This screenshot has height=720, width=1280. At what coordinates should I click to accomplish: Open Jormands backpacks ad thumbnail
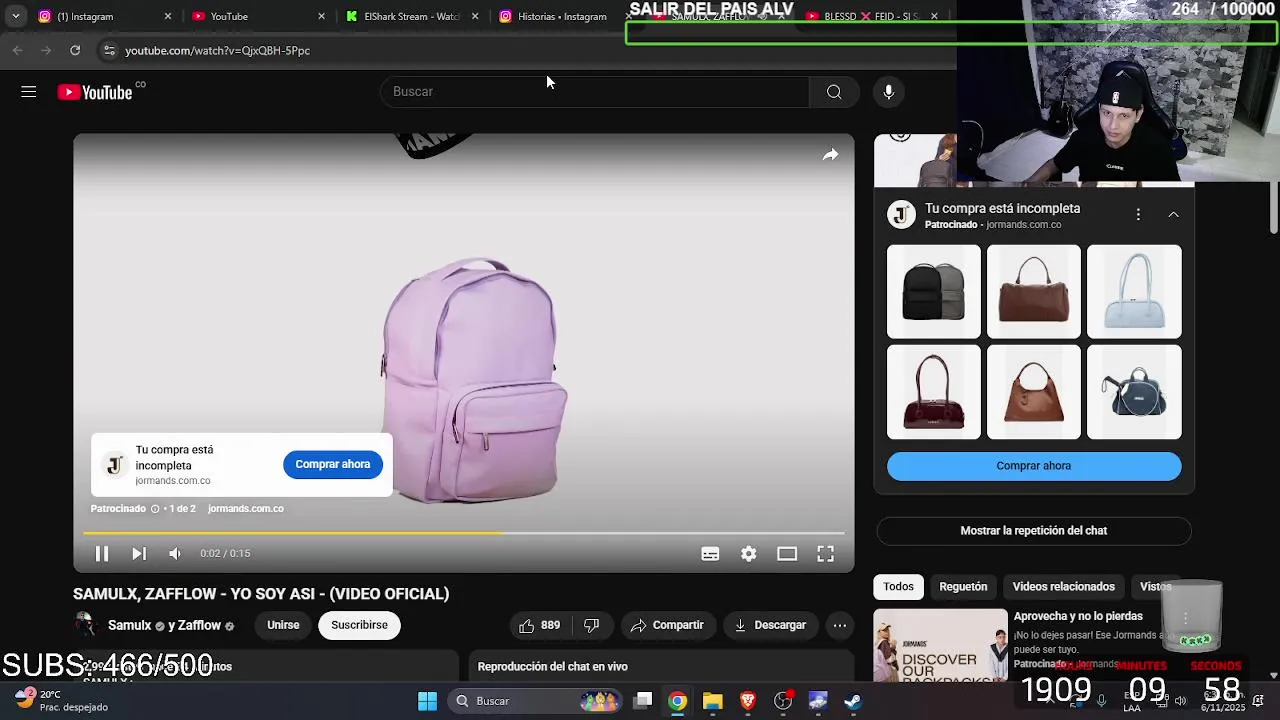(940, 645)
